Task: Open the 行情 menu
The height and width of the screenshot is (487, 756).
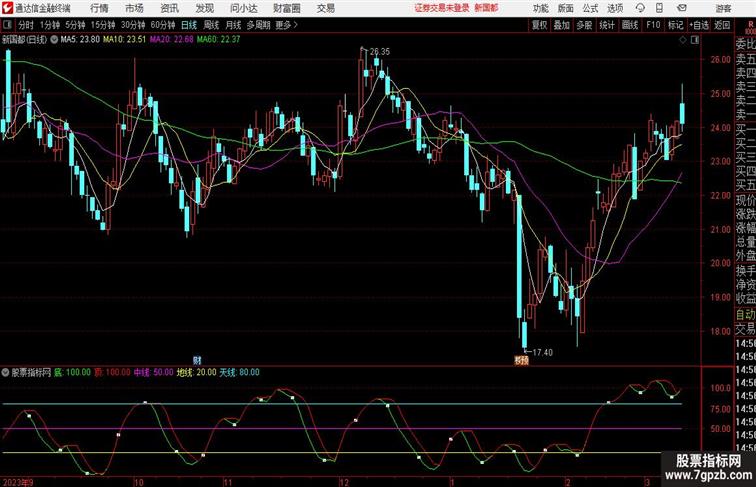Action: pos(99,8)
